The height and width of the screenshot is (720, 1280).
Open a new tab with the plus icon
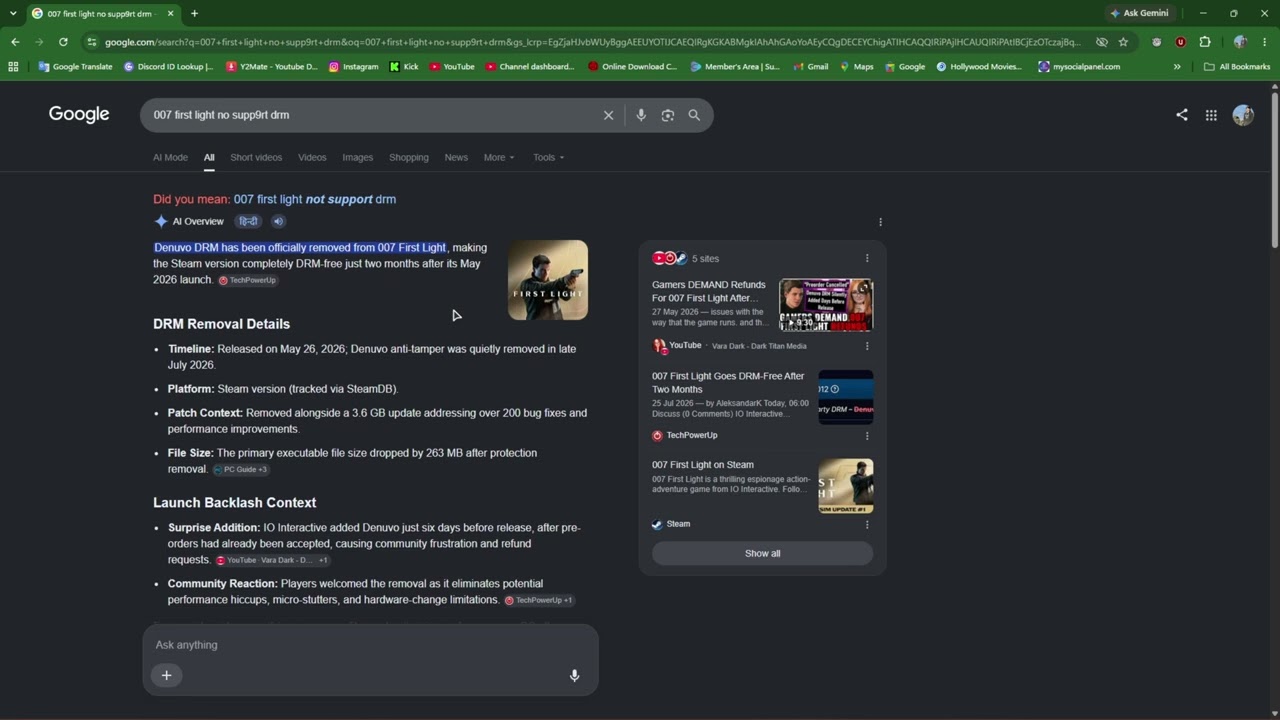(194, 13)
